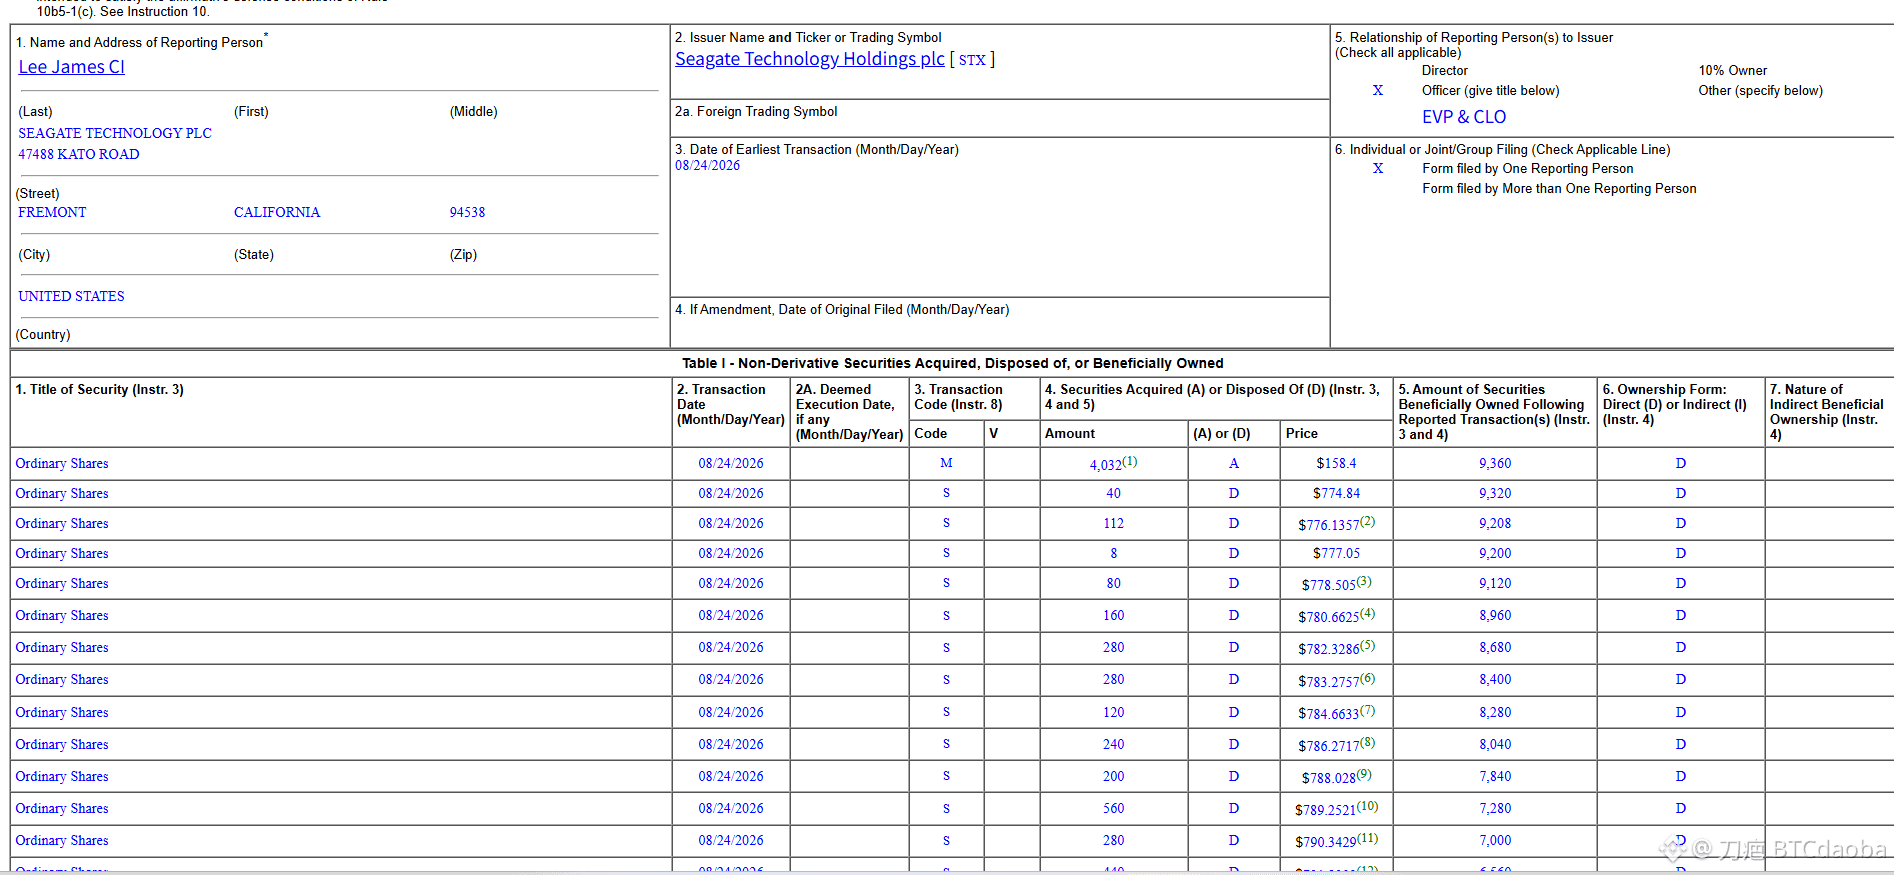
Task: Click beneficially owned amount 7,280
Action: [x=1495, y=808]
